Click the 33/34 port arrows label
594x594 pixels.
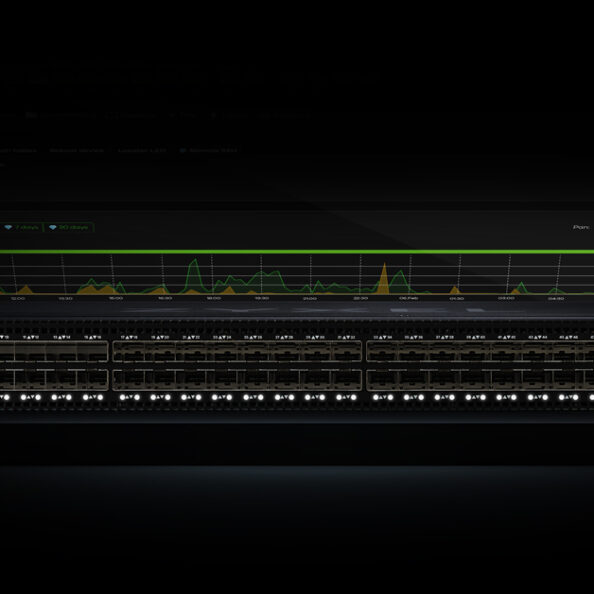pyautogui.click(x=382, y=337)
